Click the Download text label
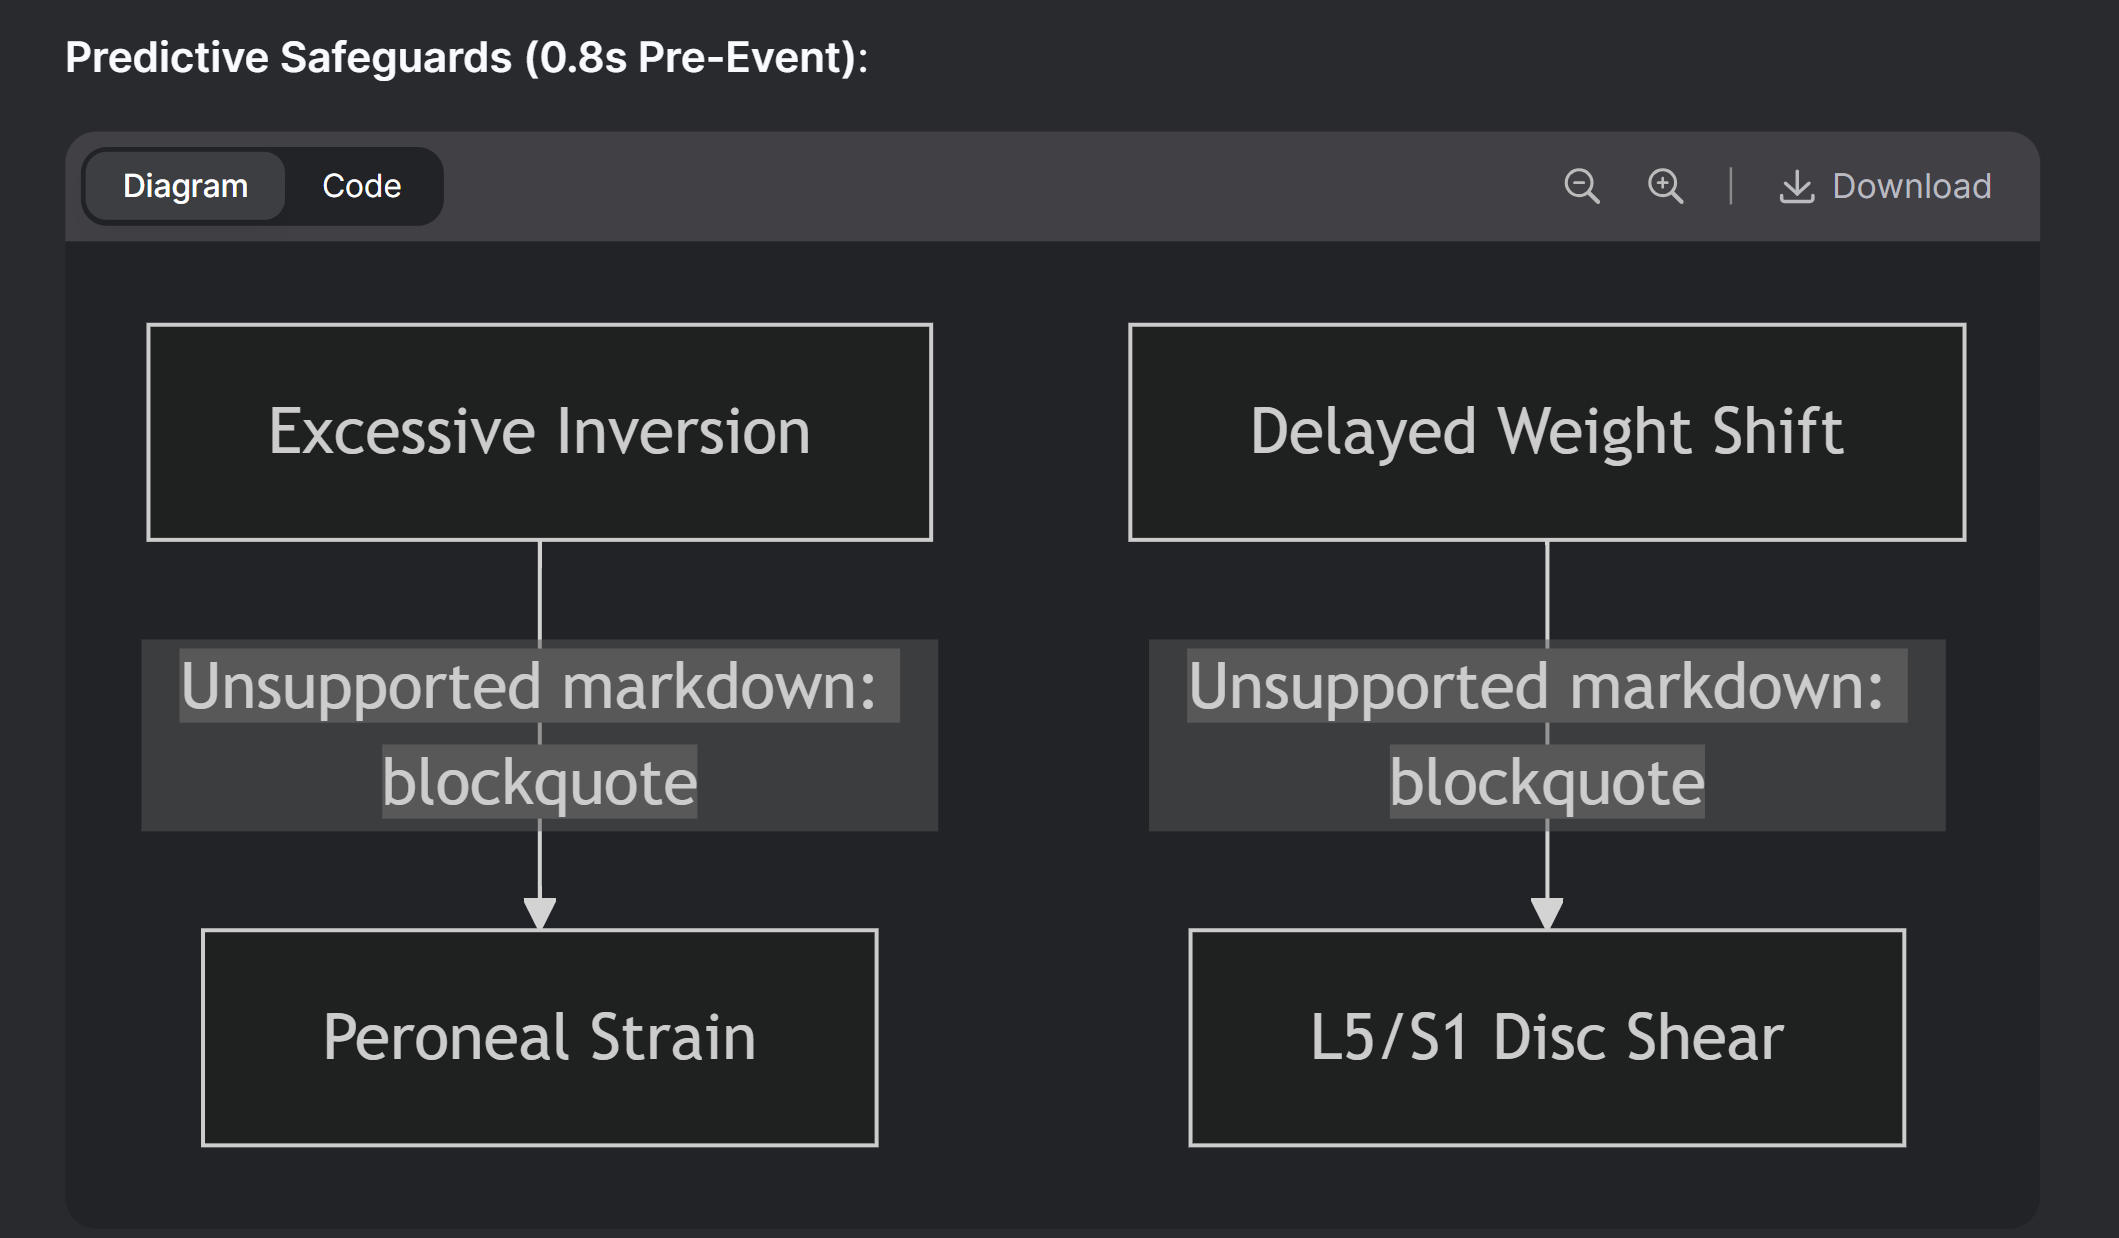 (1911, 186)
